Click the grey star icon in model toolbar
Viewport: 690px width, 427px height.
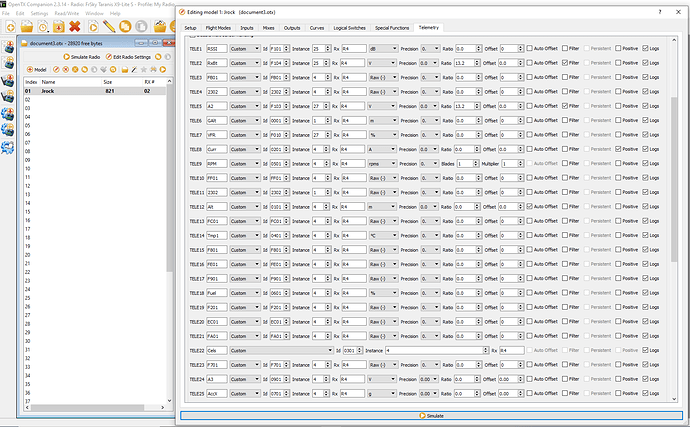tap(143, 70)
